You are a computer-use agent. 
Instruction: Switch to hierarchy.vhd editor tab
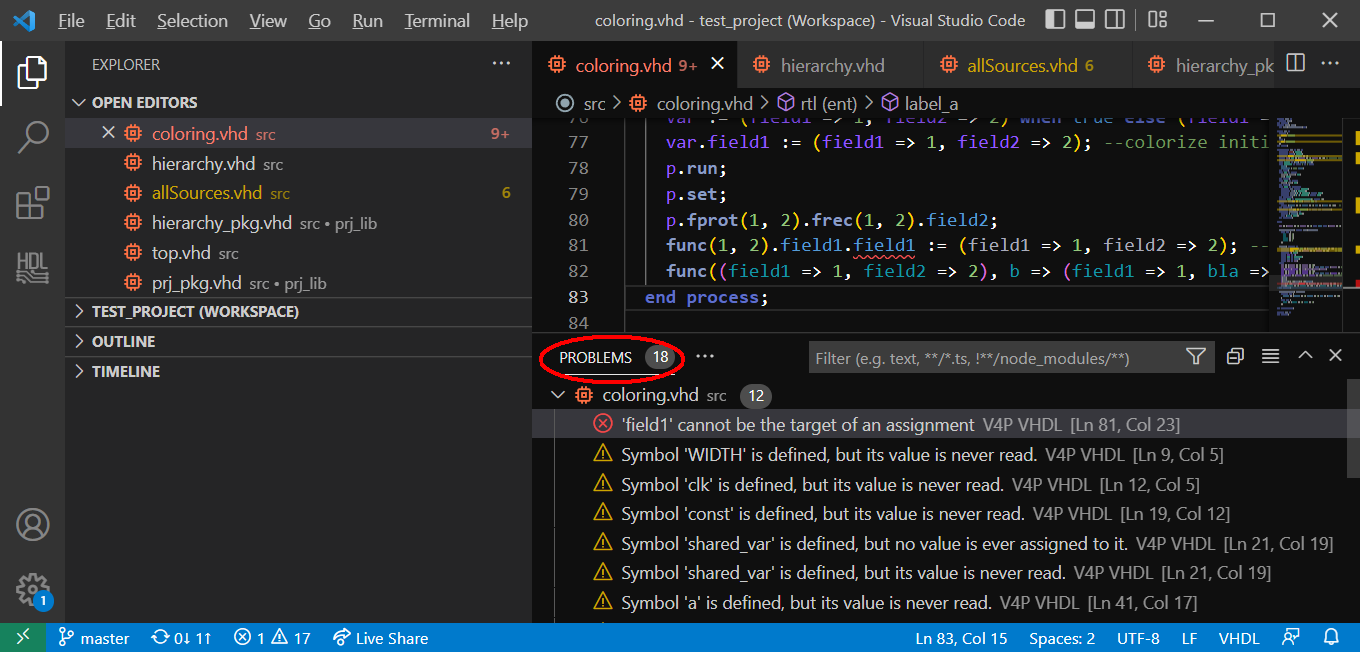click(831, 65)
